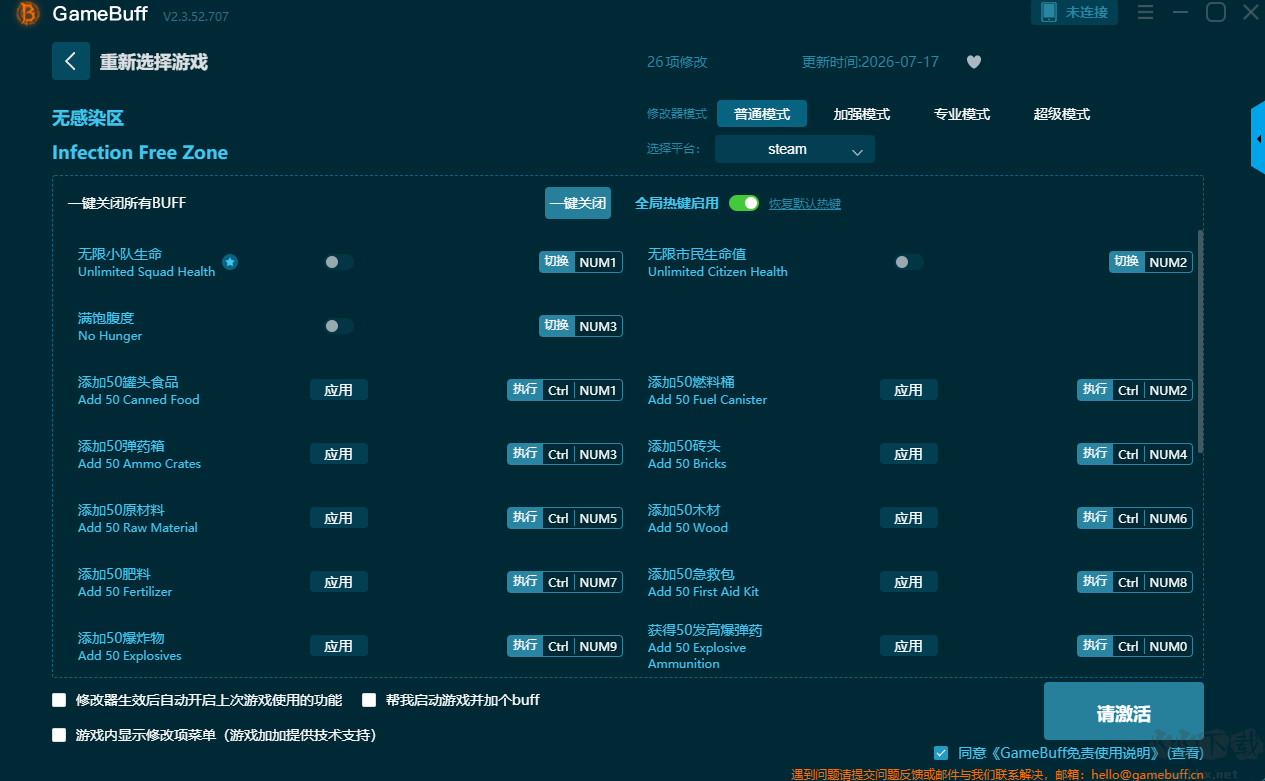Check launch game and add buff option

(369, 700)
